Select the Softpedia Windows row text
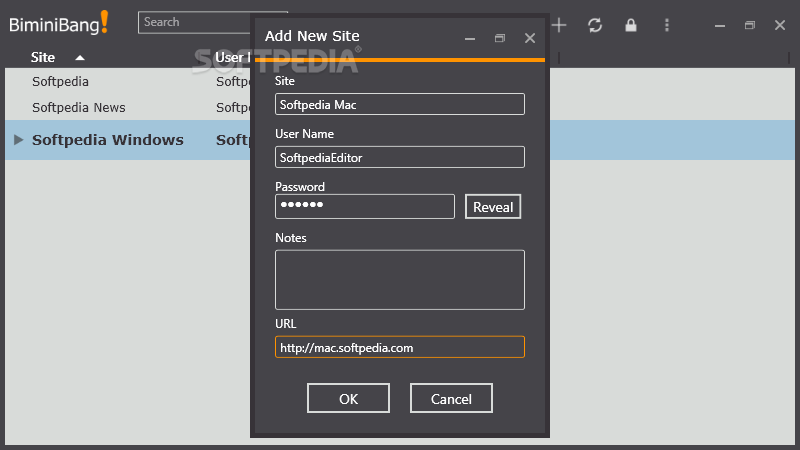The width and height of the screenshot is (800, 450). click(108, 140)
